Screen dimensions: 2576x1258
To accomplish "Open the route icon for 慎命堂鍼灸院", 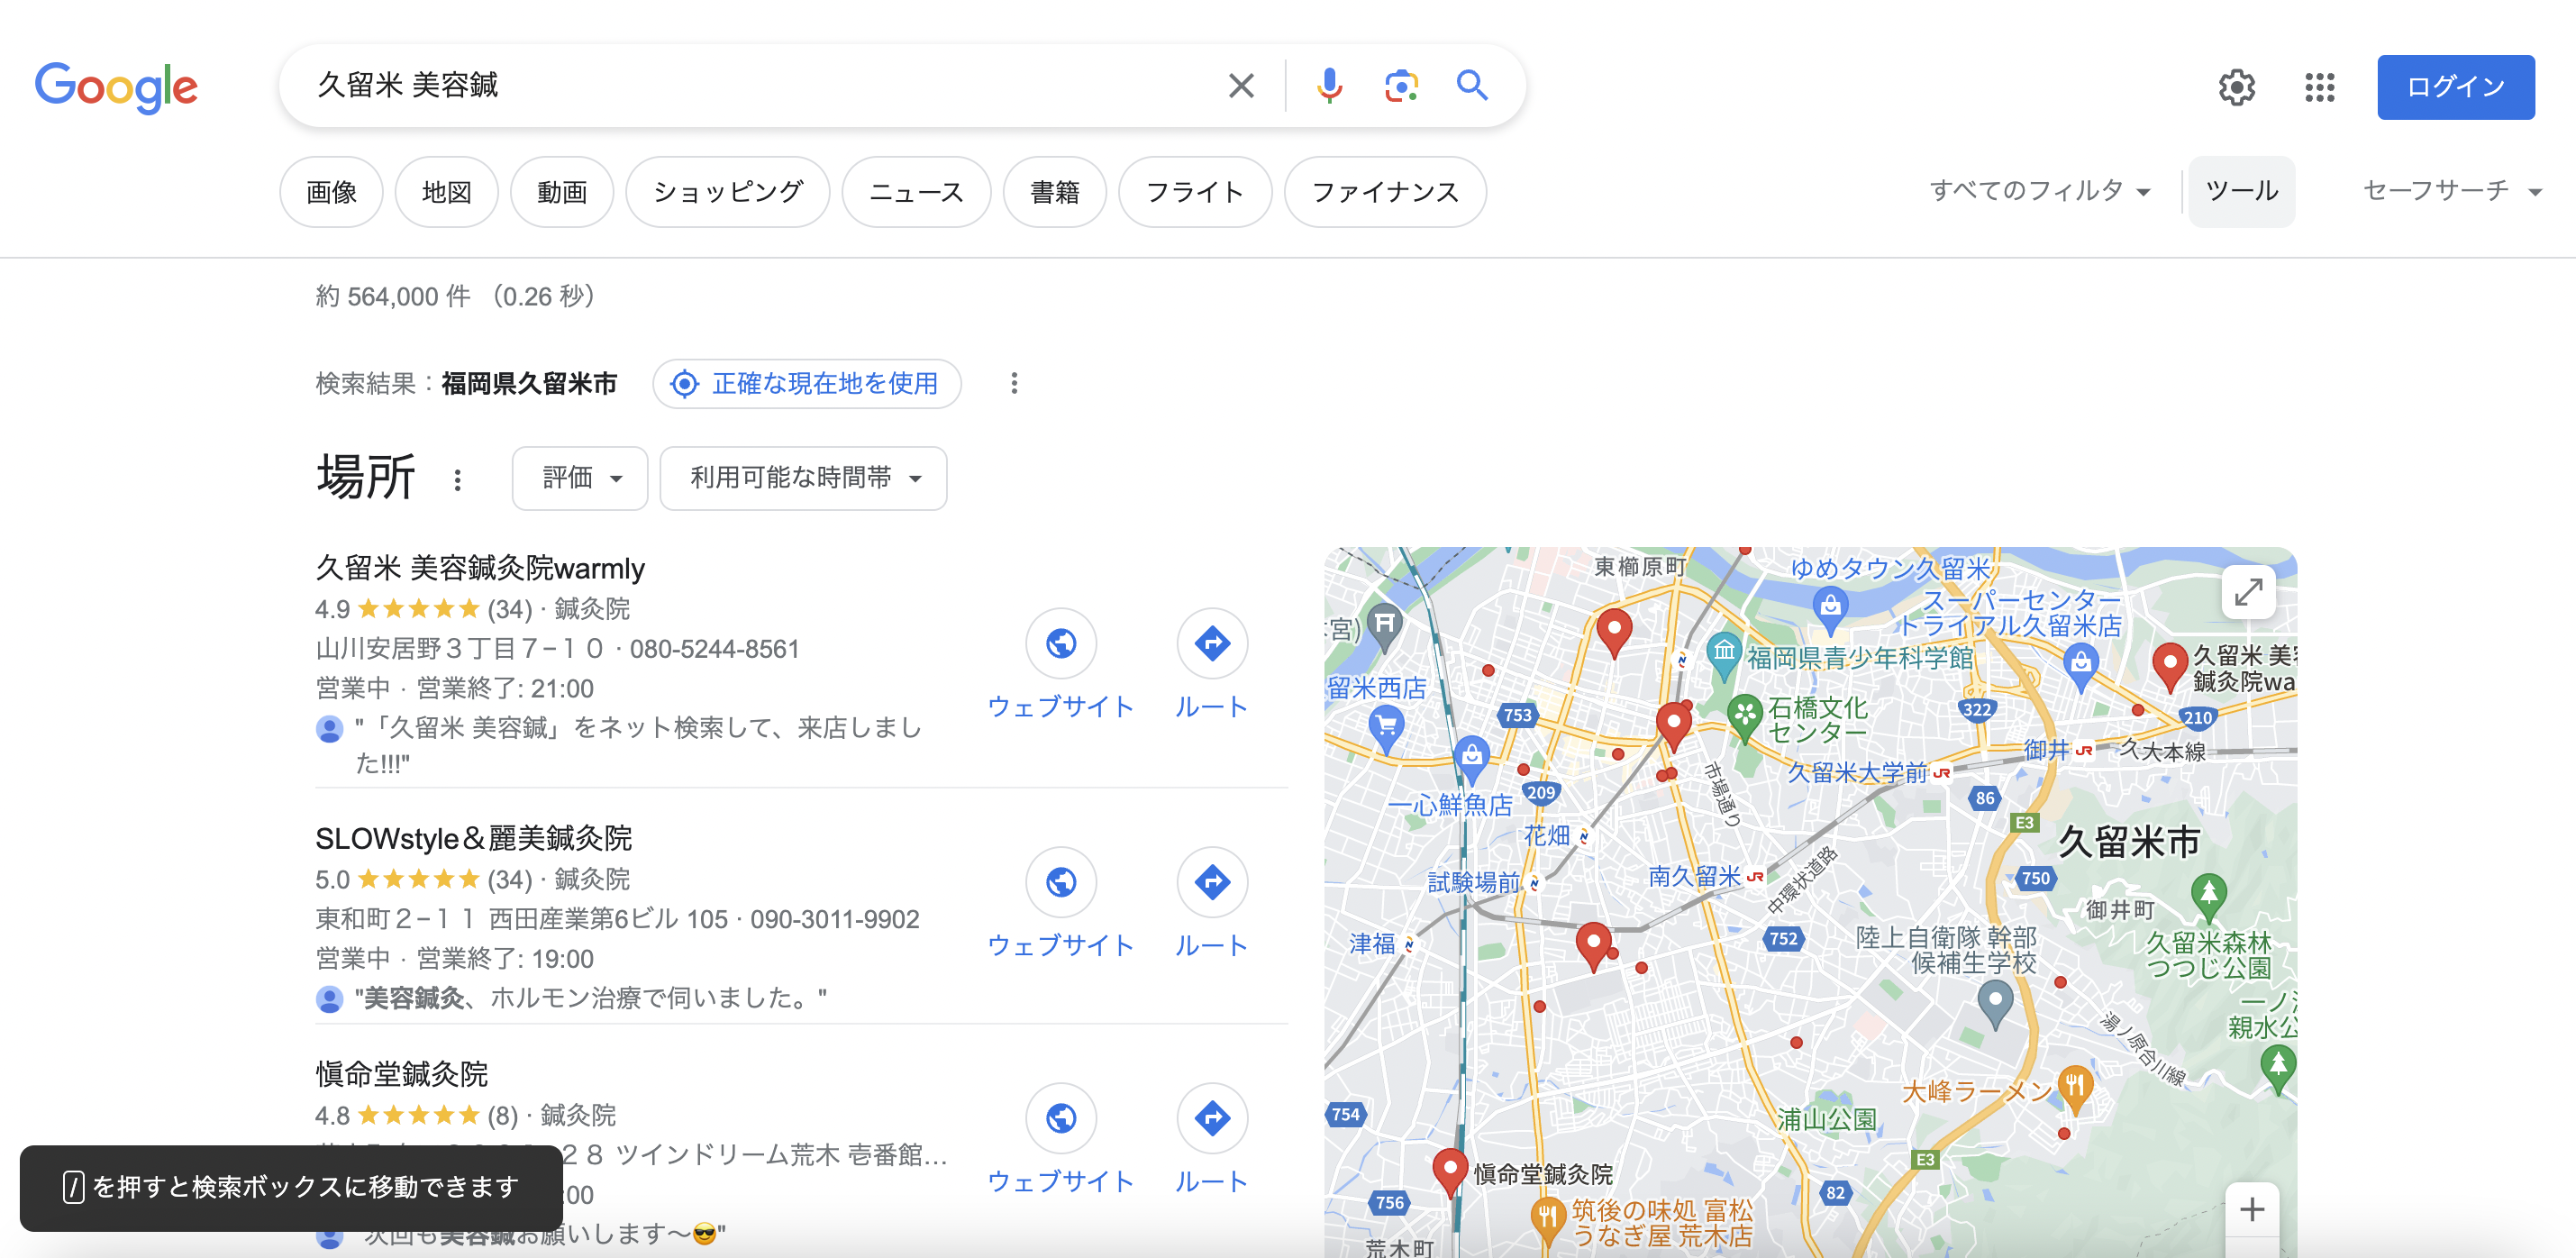I will tap(1211, 1119).
